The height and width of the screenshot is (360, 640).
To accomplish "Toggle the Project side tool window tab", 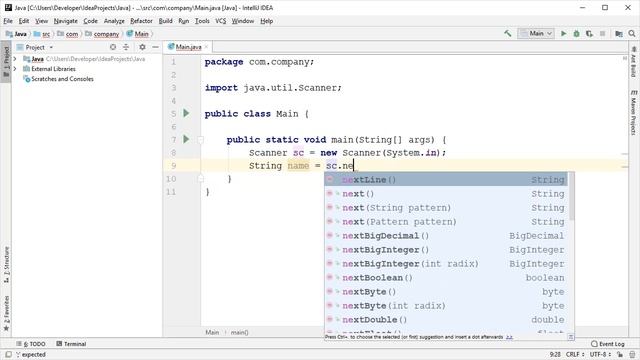I will (6, 61).
